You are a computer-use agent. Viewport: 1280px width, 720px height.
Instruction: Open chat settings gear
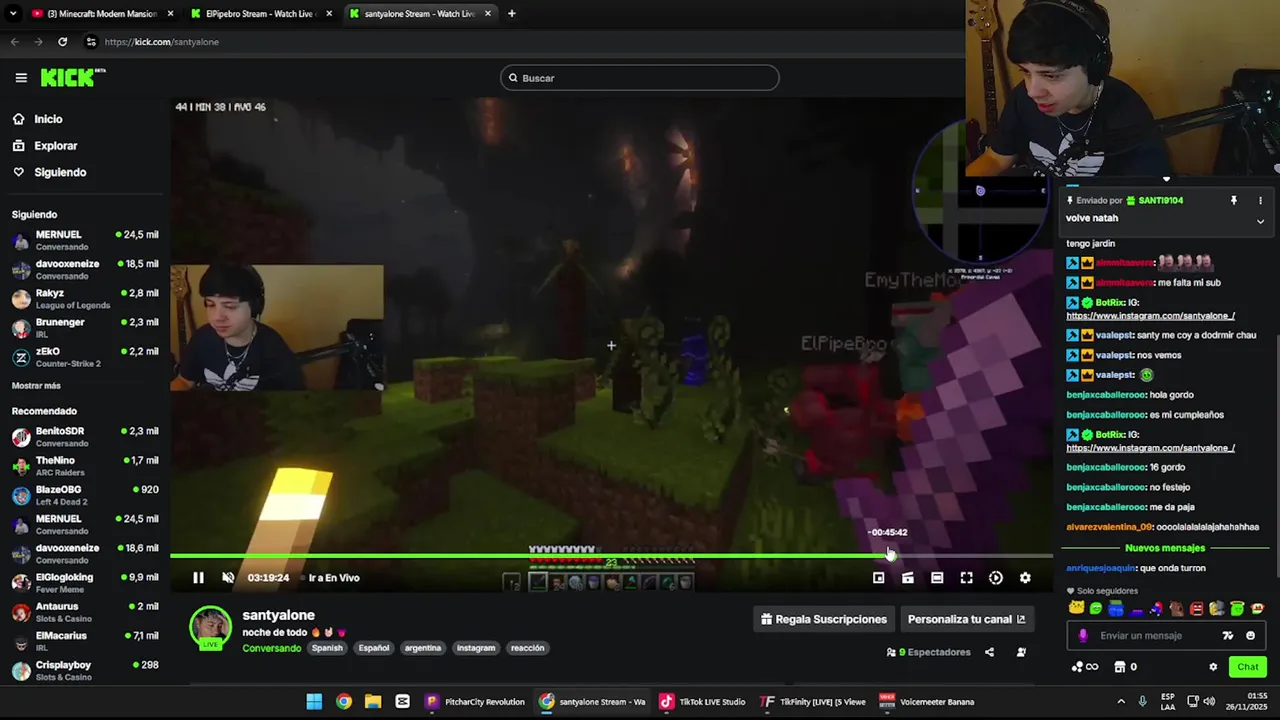coord(1213,667)
